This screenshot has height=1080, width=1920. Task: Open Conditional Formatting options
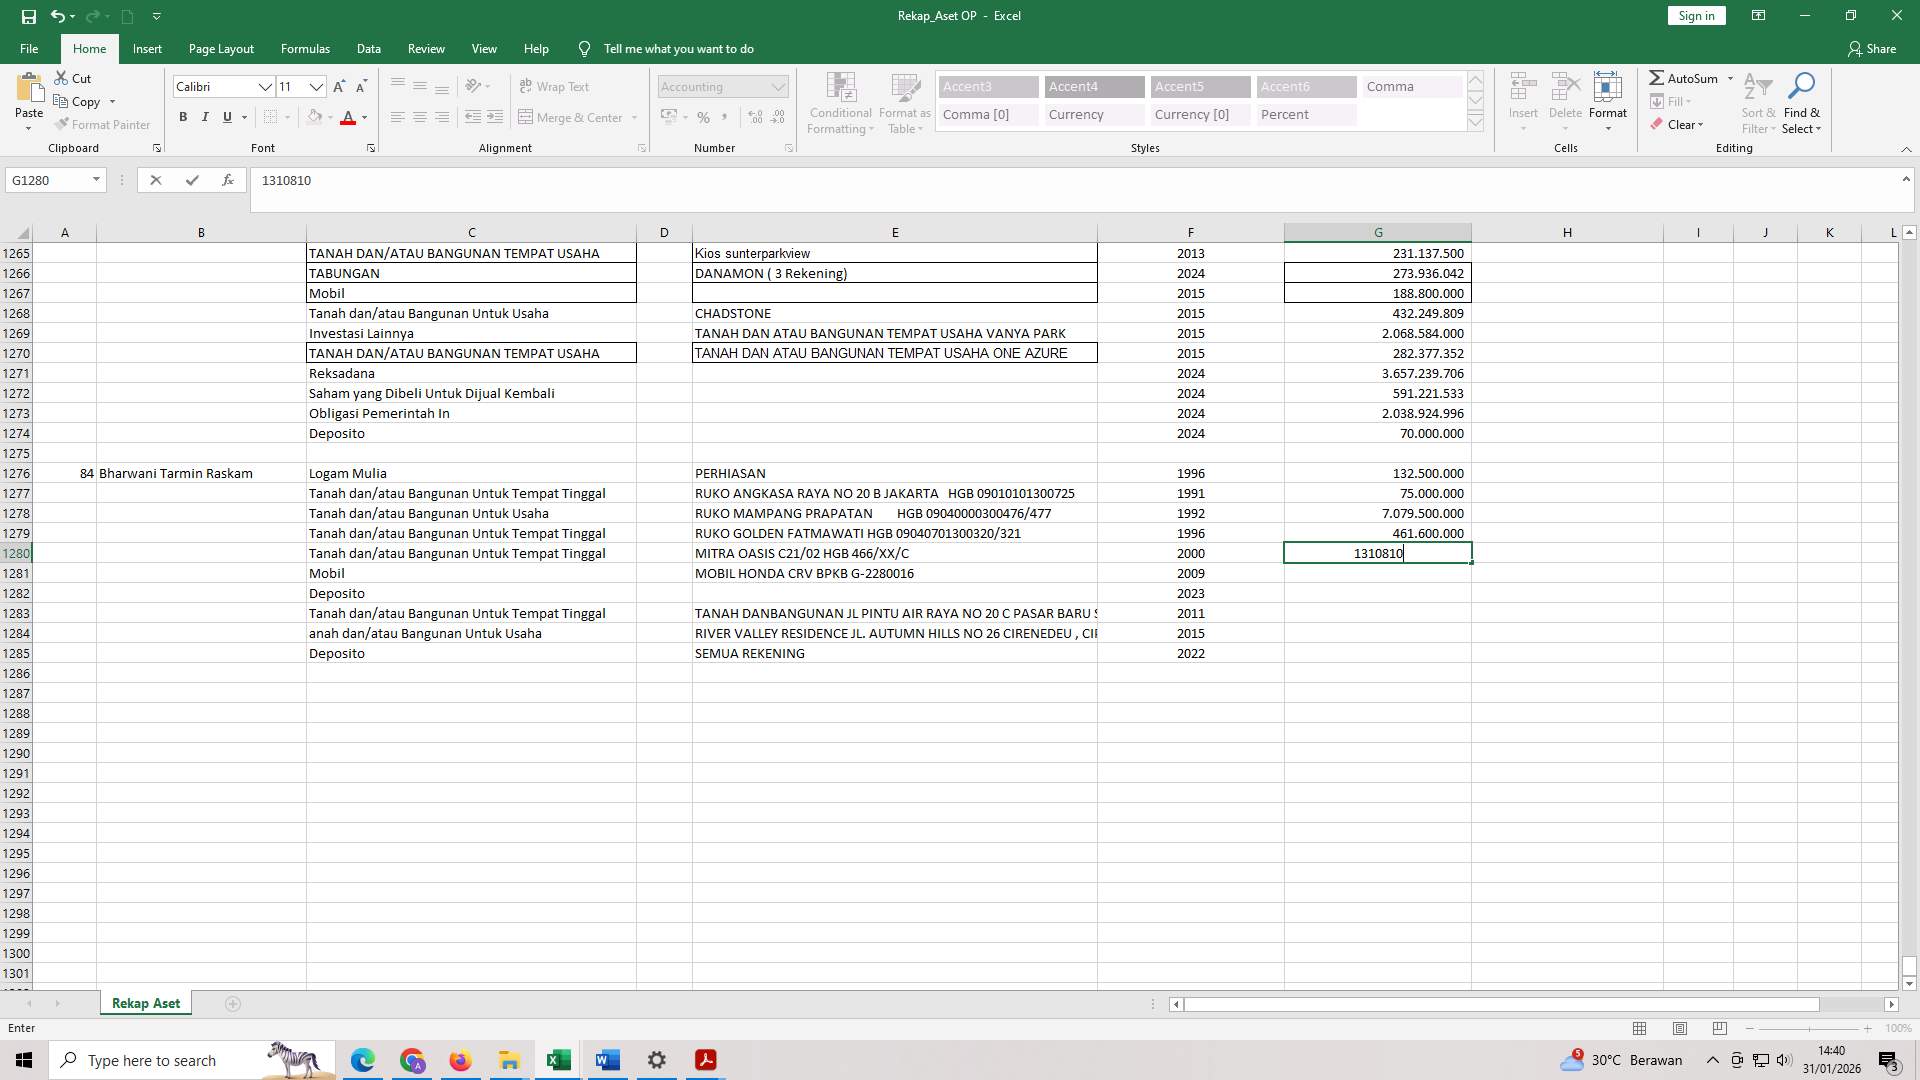[x=840, y=103]
